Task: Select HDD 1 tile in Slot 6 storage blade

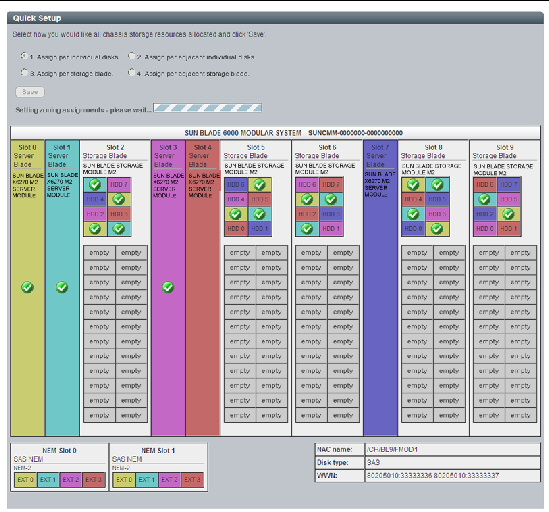Action: (331, 229)
